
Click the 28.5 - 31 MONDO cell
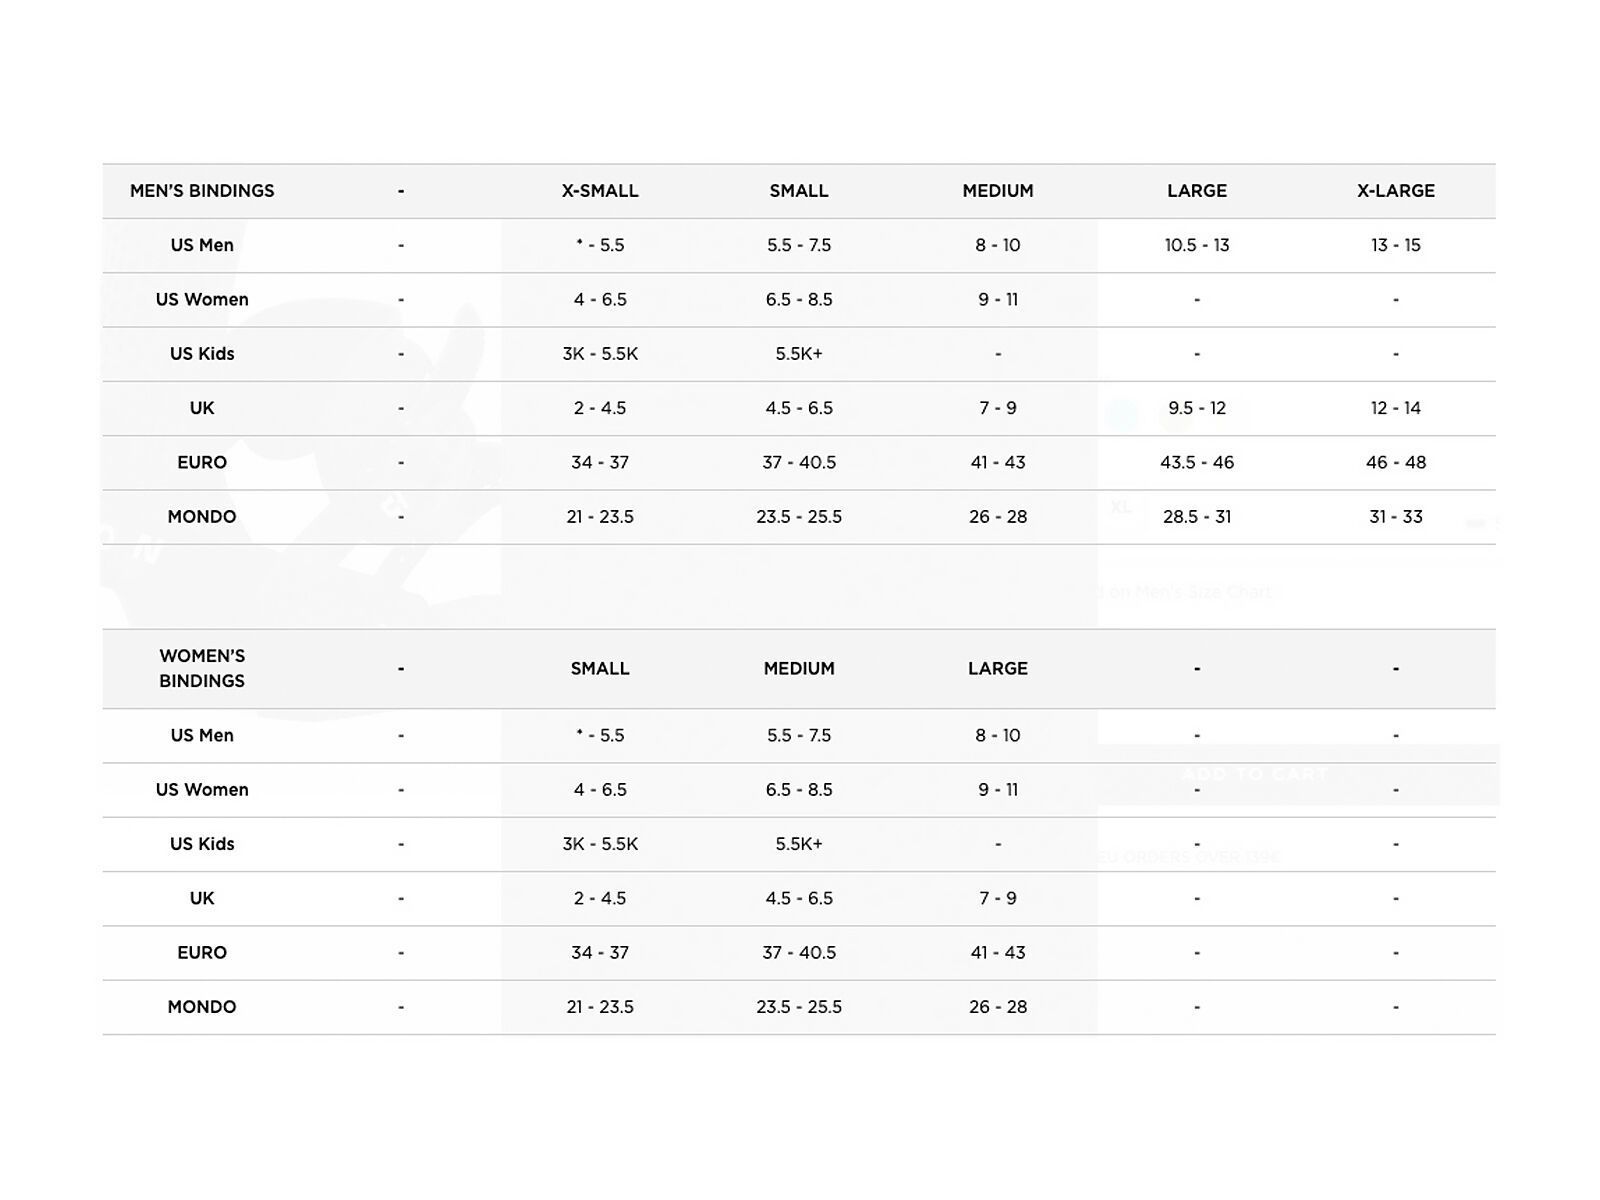click(1196, 517)
